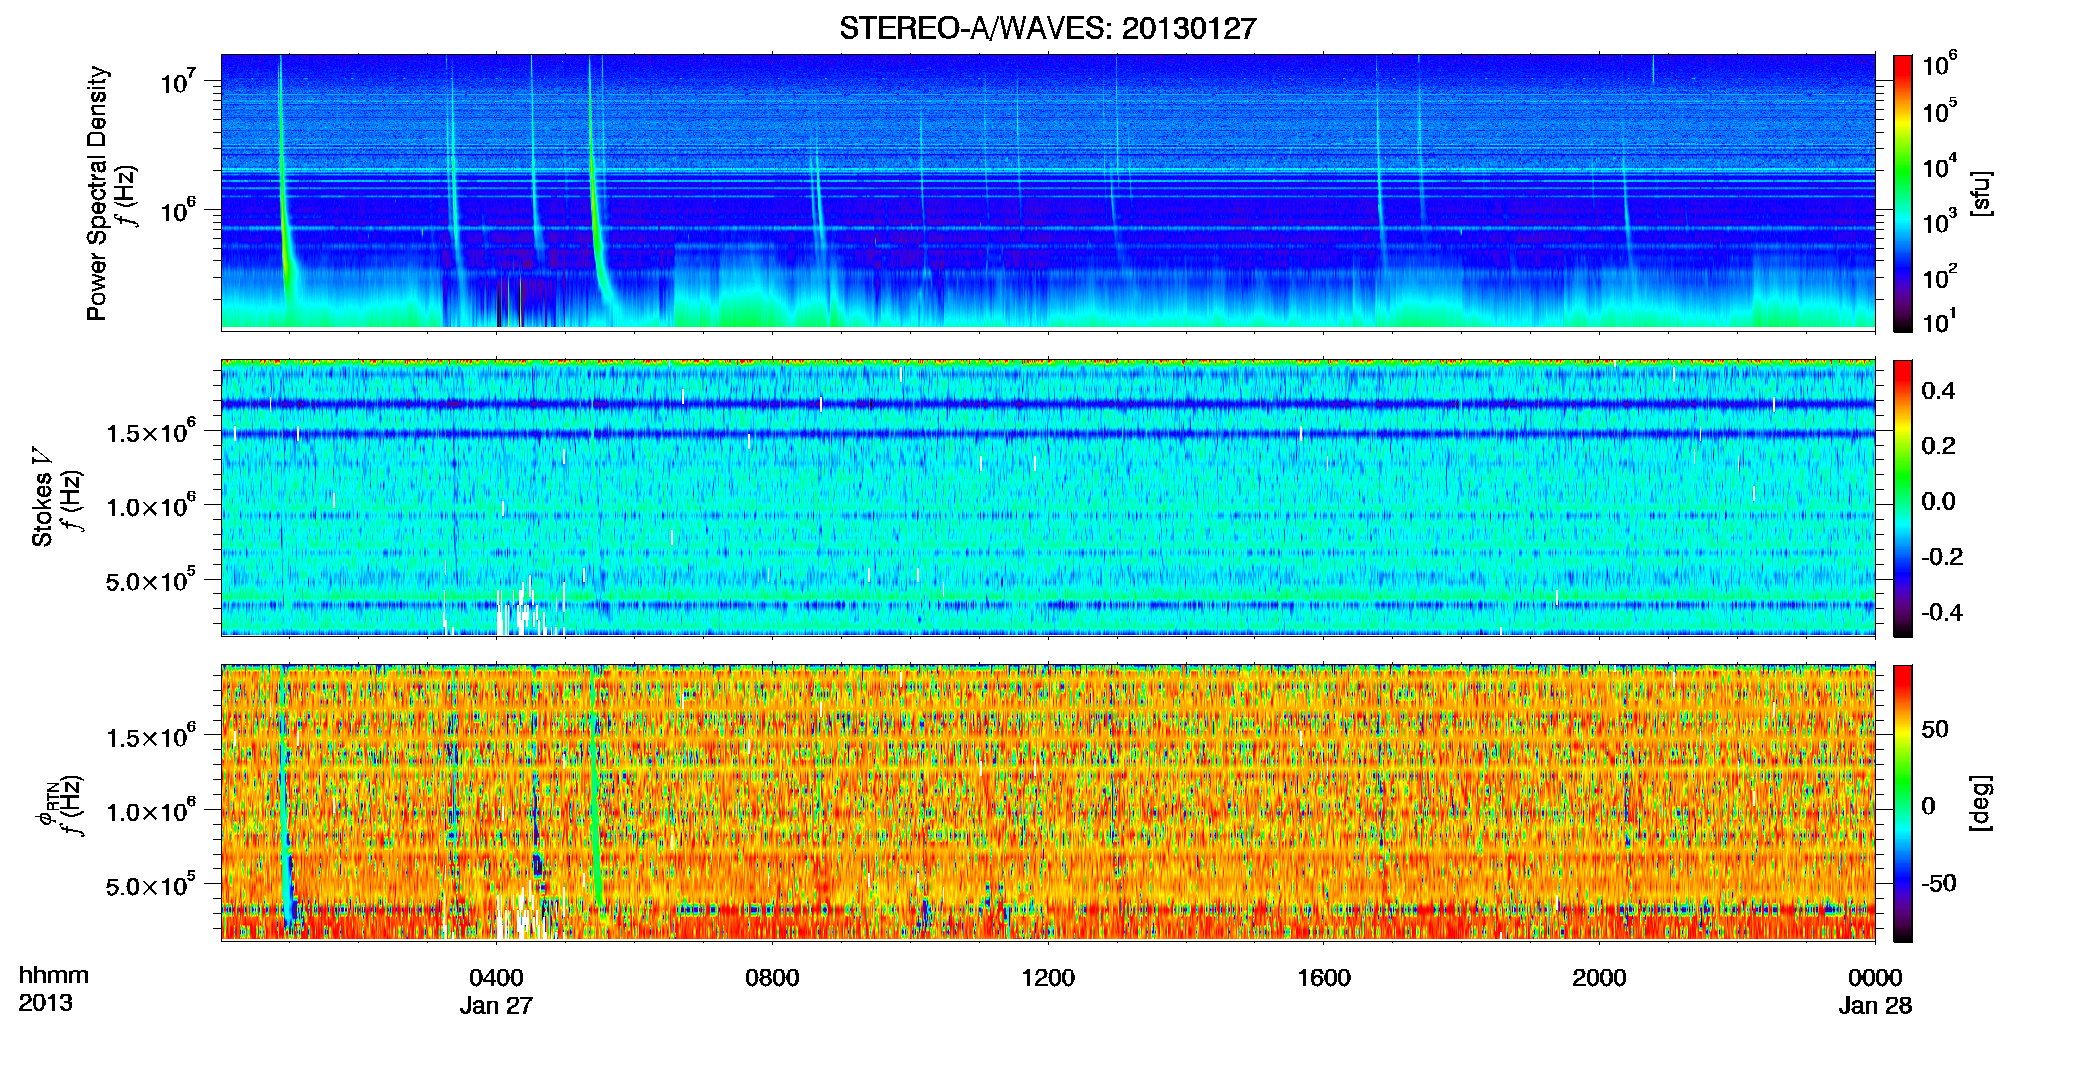
Task: Click the Stokes V colorbar
Action: click(1903, 498)
